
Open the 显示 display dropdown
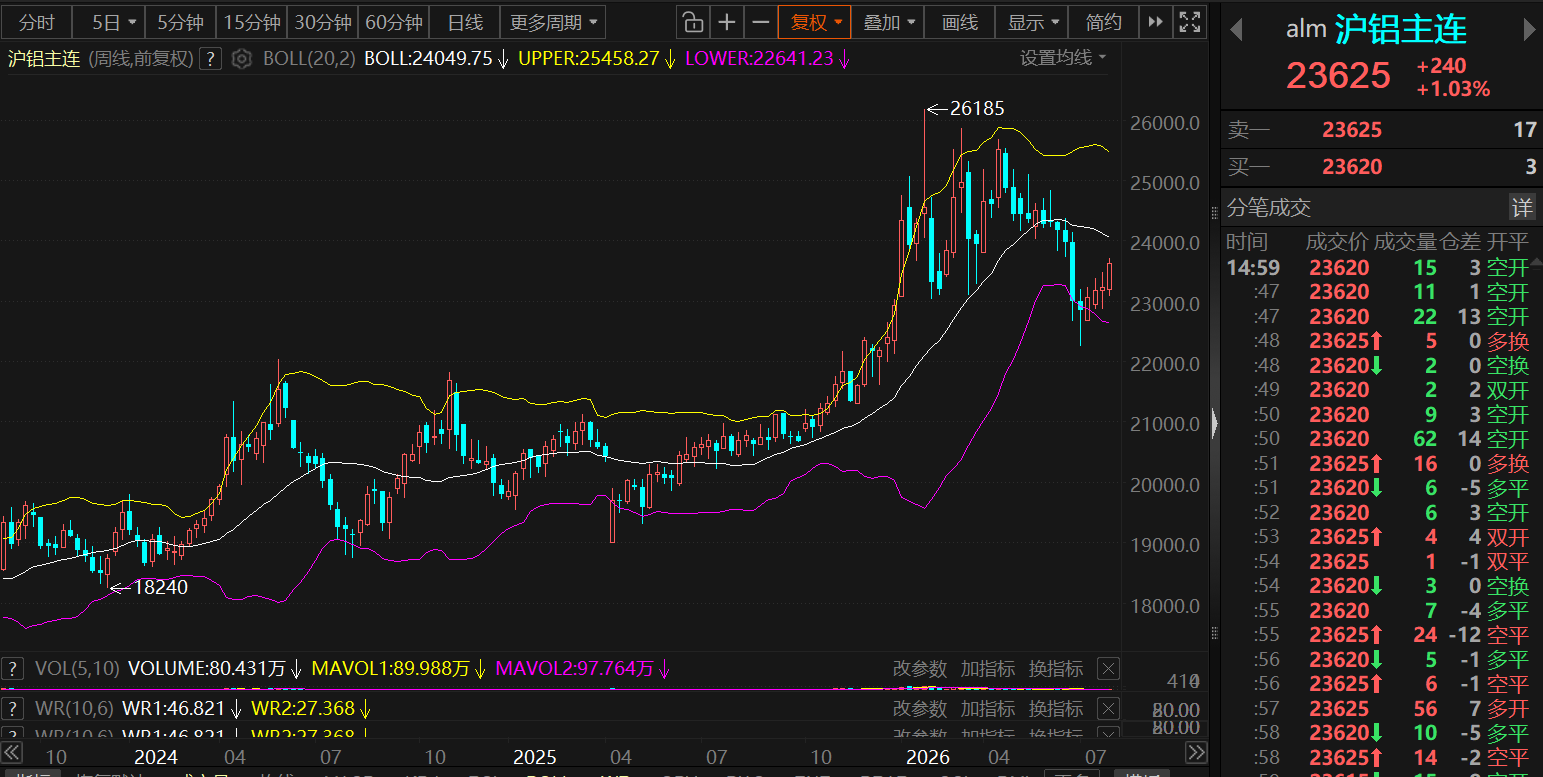pyautogui.click(x=1032, y=22)
